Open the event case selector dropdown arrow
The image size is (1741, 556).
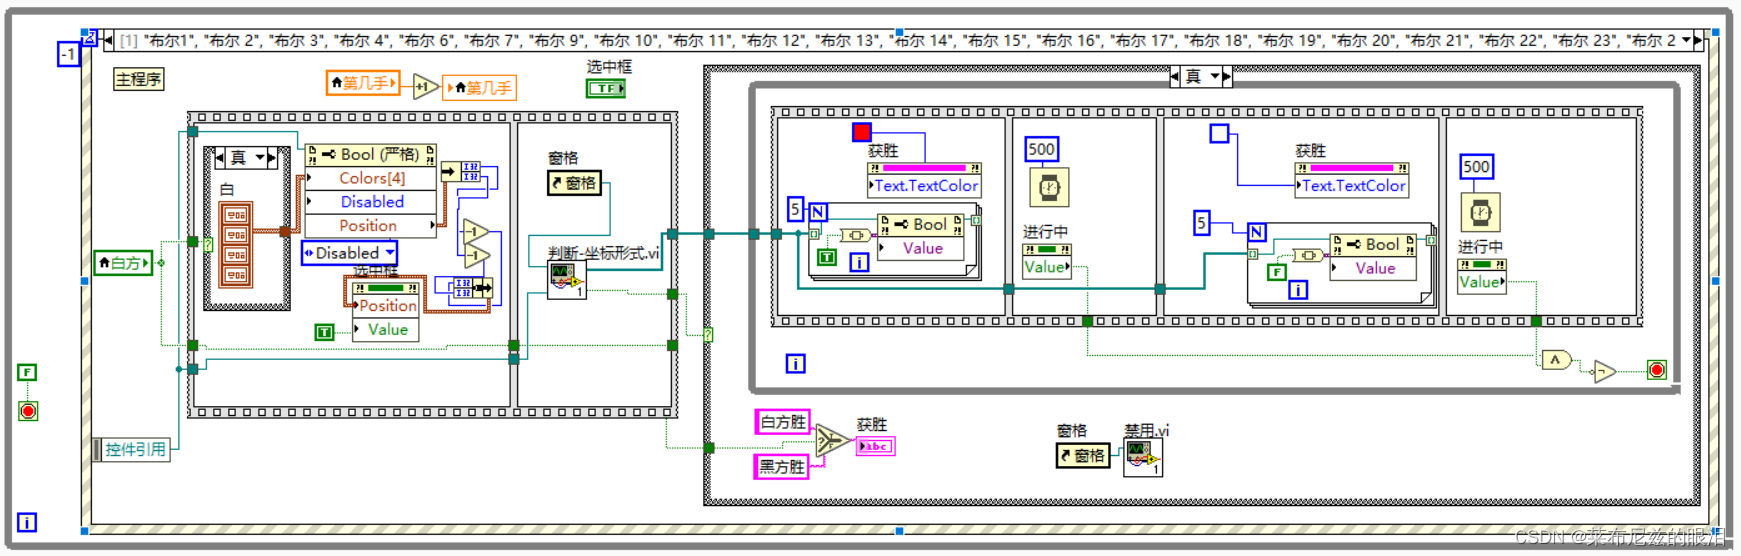click(1686, 41)
